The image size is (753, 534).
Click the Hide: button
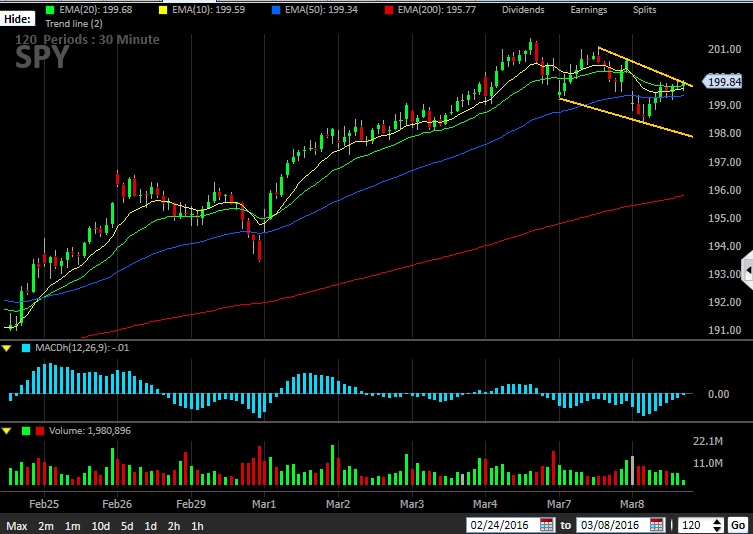[x=18, y=19]
